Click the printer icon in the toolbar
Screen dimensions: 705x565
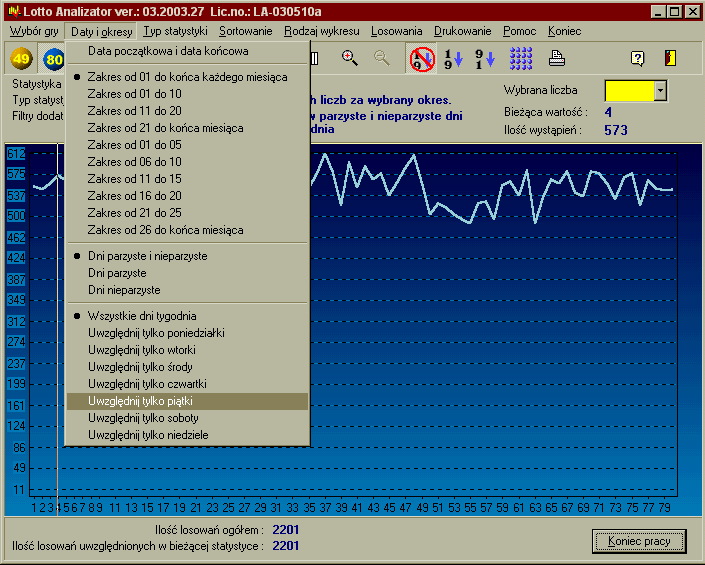[x=557, y=58]
